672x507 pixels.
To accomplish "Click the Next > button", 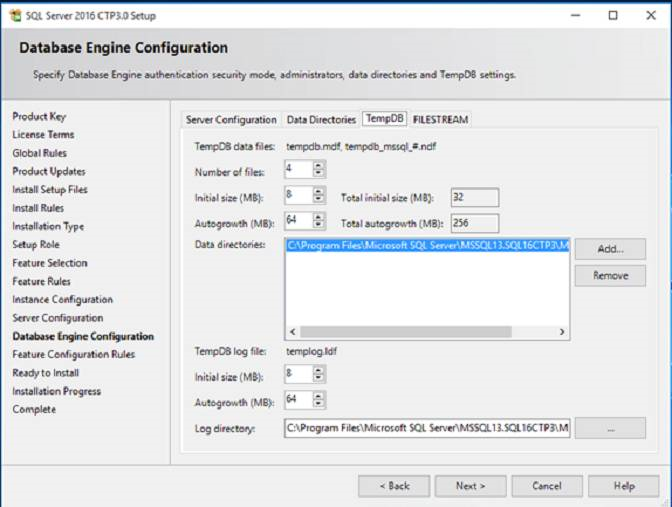I will pyautogui.click(x=470, y=486).
